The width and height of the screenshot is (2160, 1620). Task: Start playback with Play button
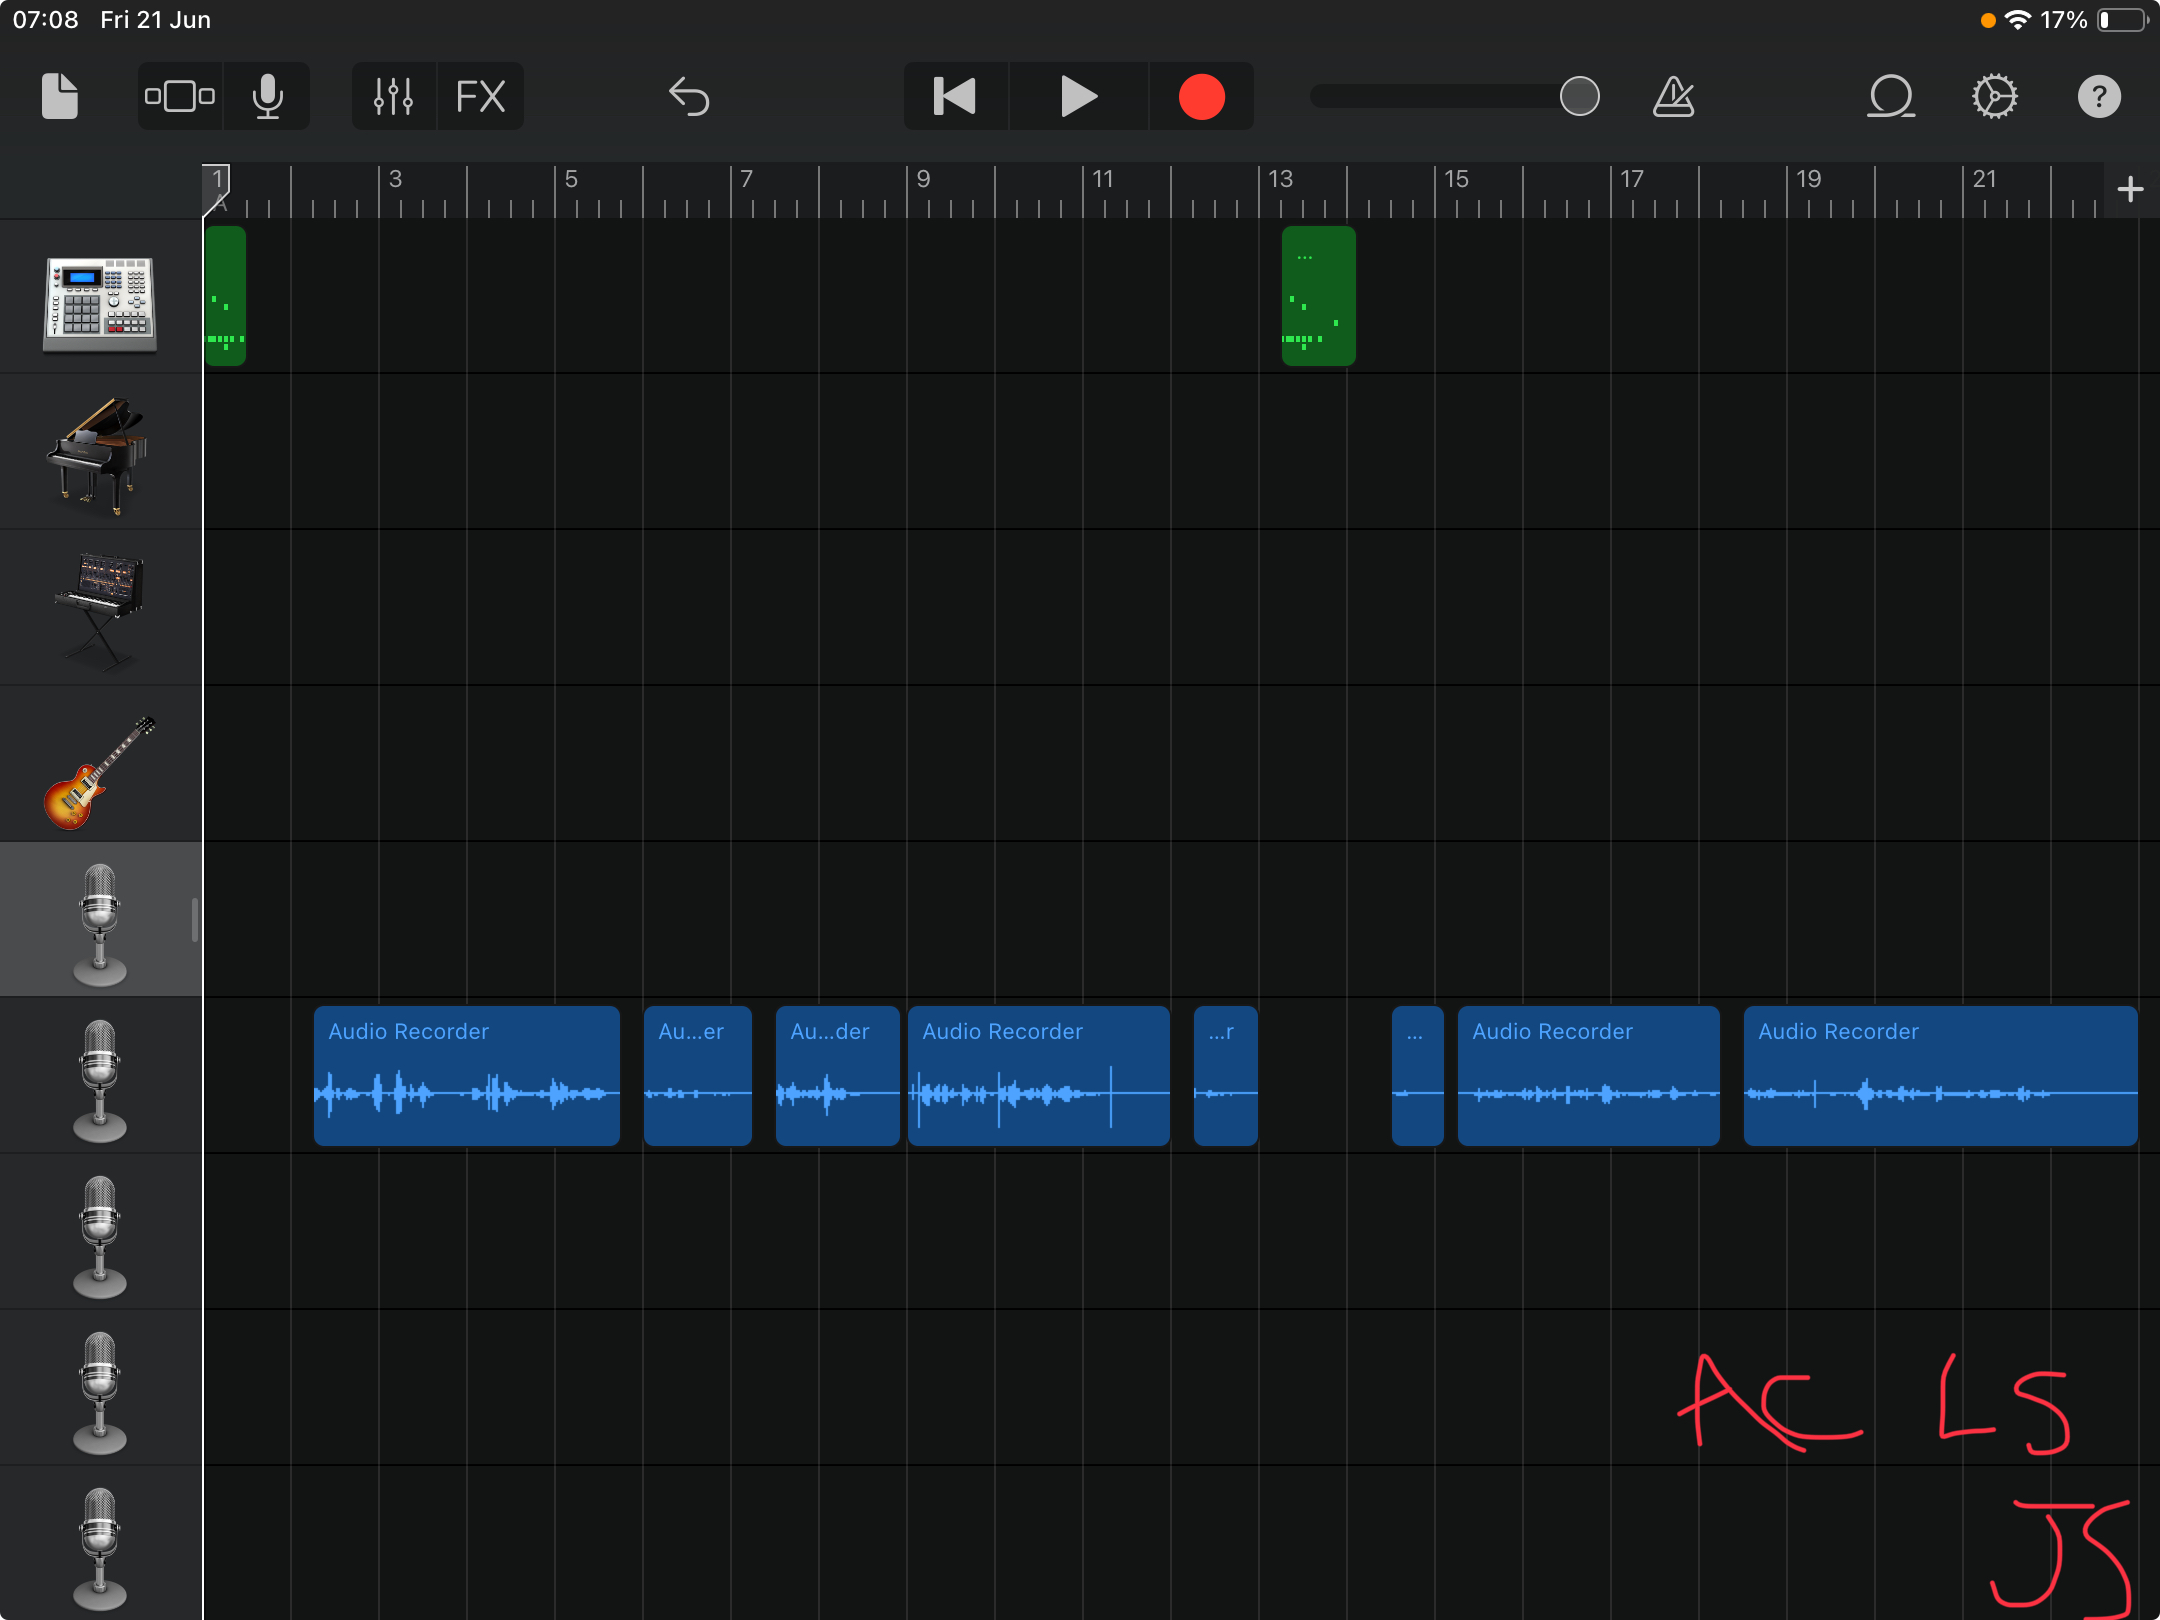pos(1078,96)
